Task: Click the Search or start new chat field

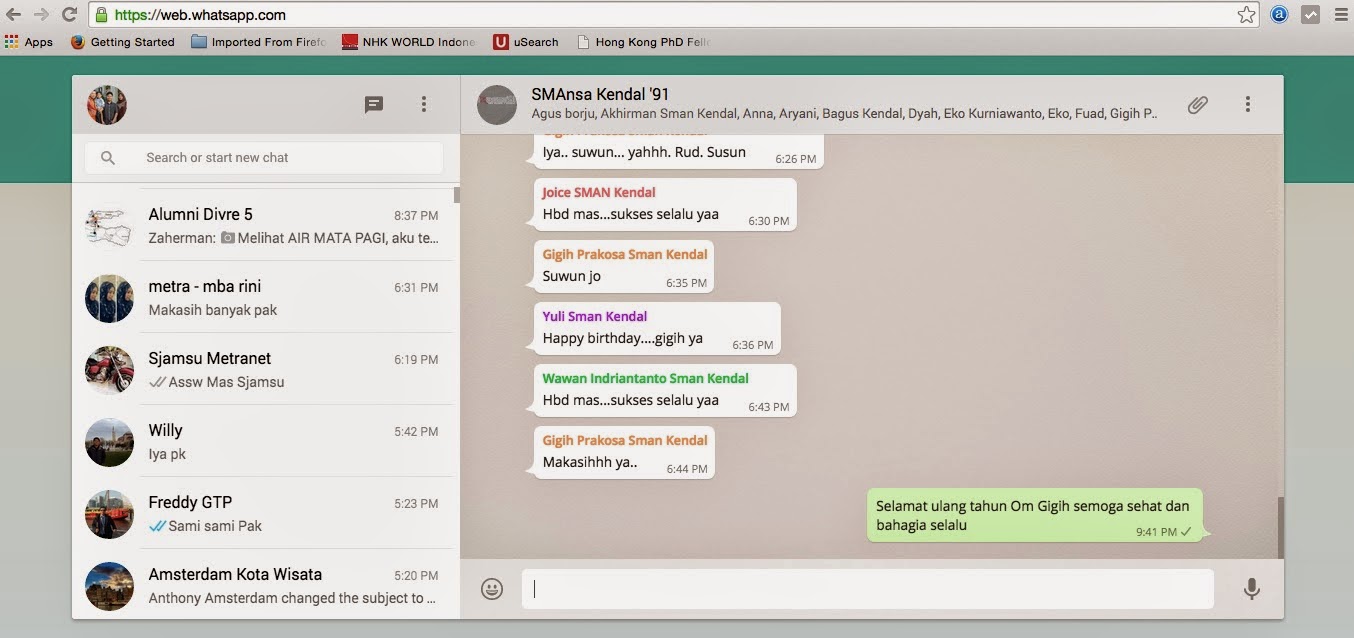Action: [x=264, y=157]
